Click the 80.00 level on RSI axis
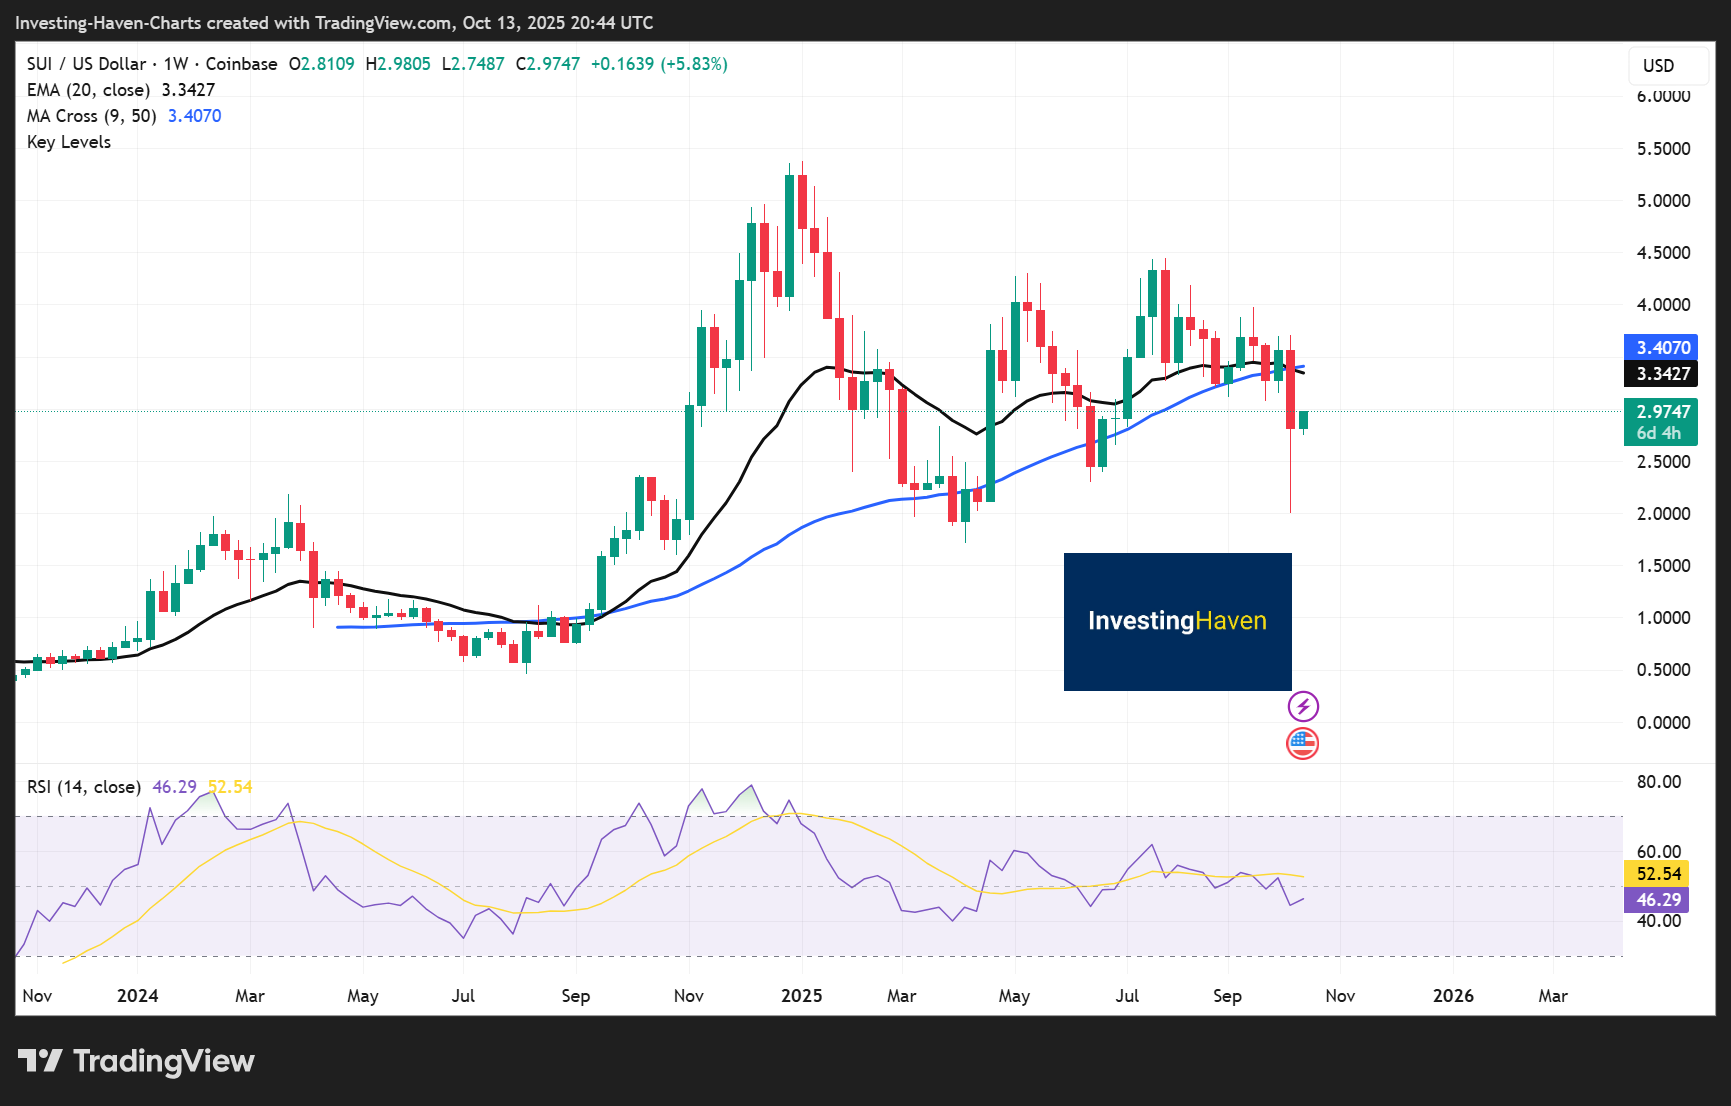The width and height of the screenshot is (1731, 1106). pos(1658,782)
